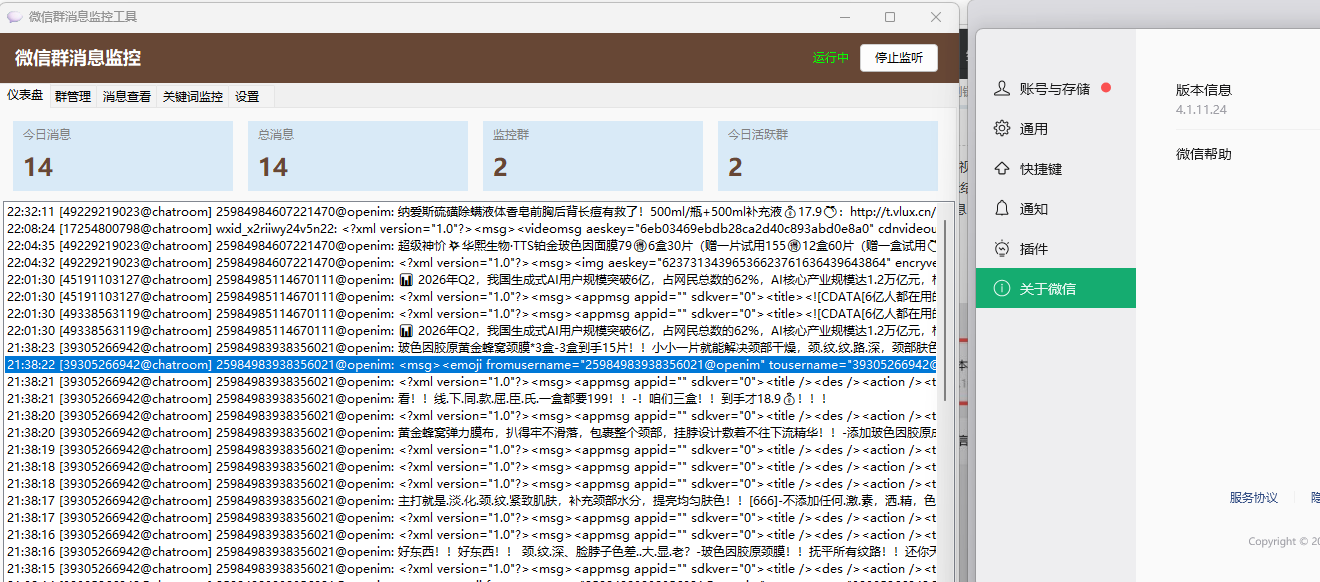The image size is (1320, 582).
Task: Open 通用 in WeChat settings
Action: point(1056,129)
